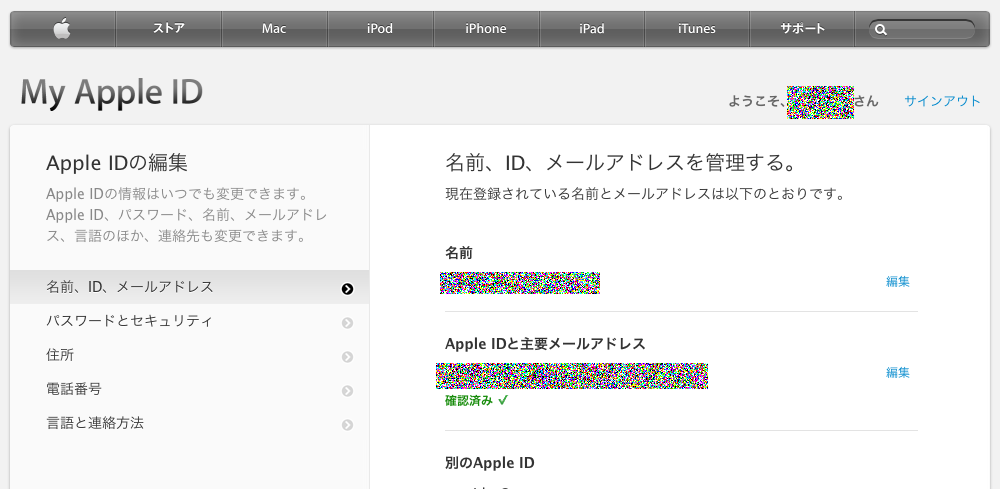Click the Apple IDと主要メールアドレス label
The height and width of the screenshot is (489, 1000).
545,344
